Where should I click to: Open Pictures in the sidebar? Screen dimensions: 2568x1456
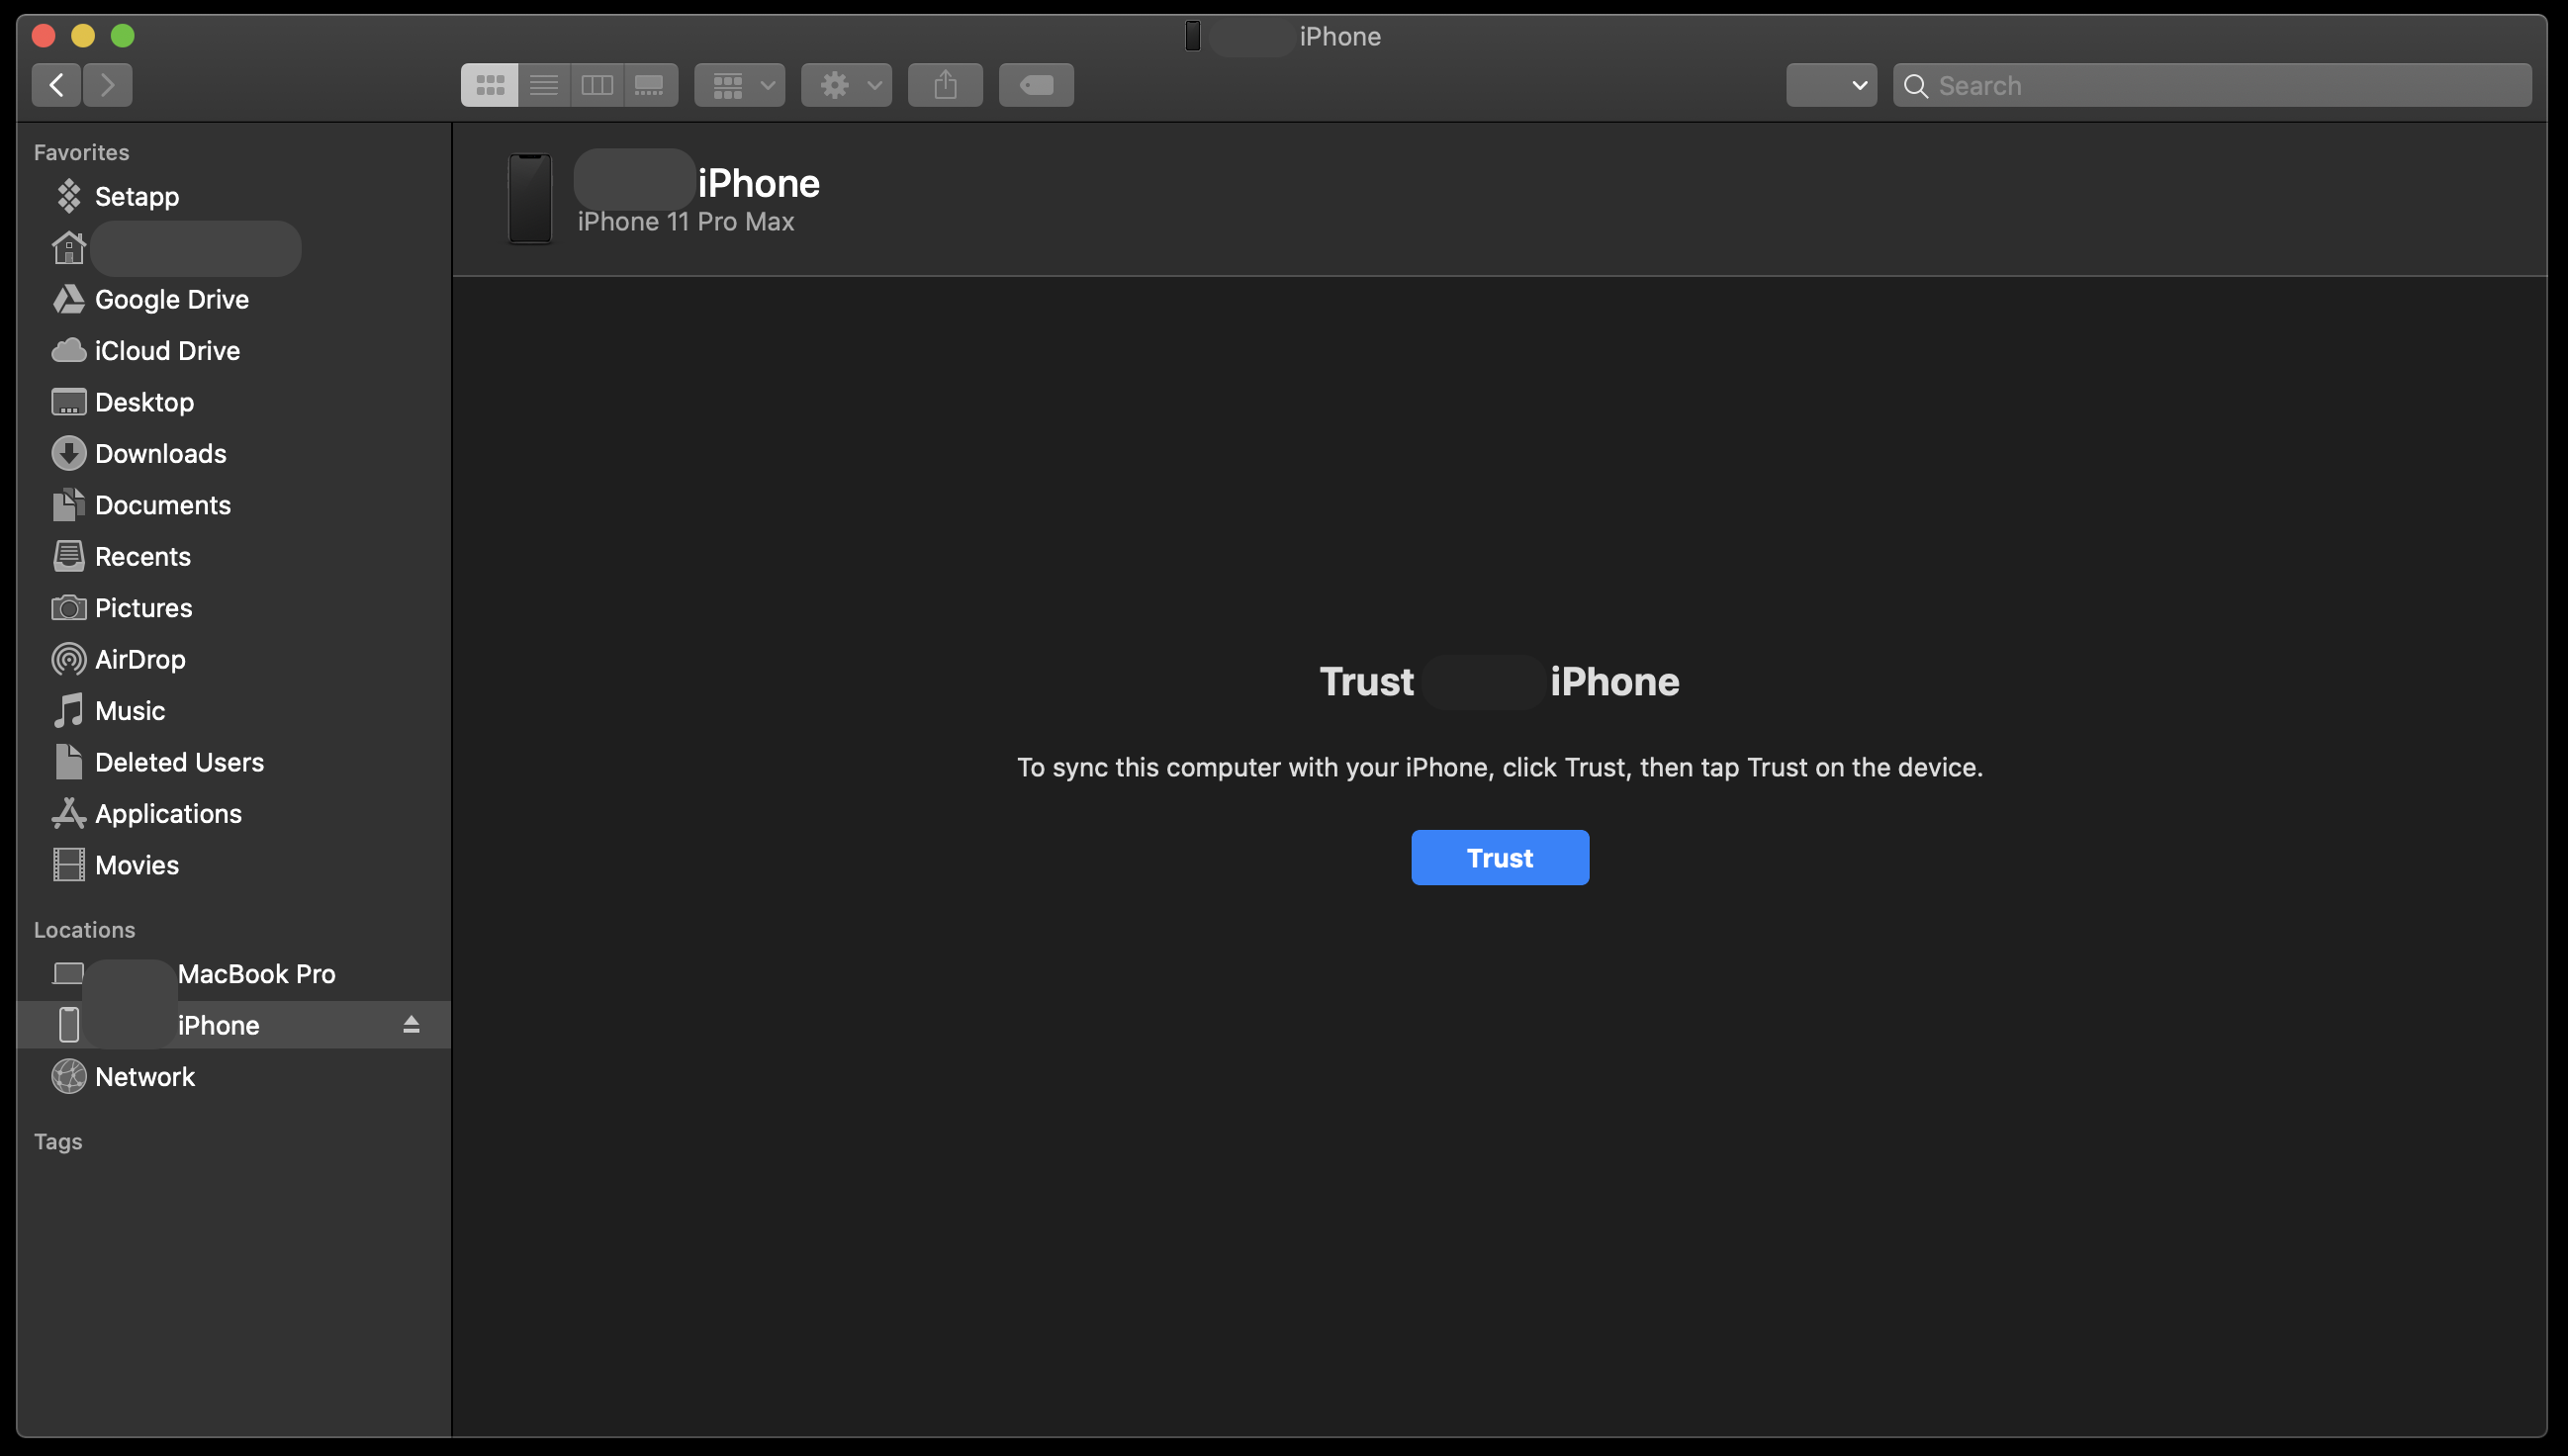pos(233,608)
